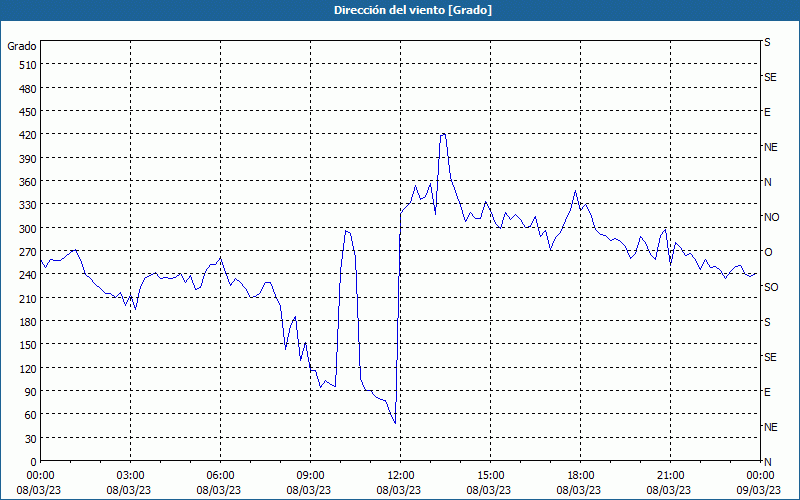The width and height of the screenshot is (800, 500).
Task: Click the curve's spike near 300 after 09:00
Action: [346, 231]
